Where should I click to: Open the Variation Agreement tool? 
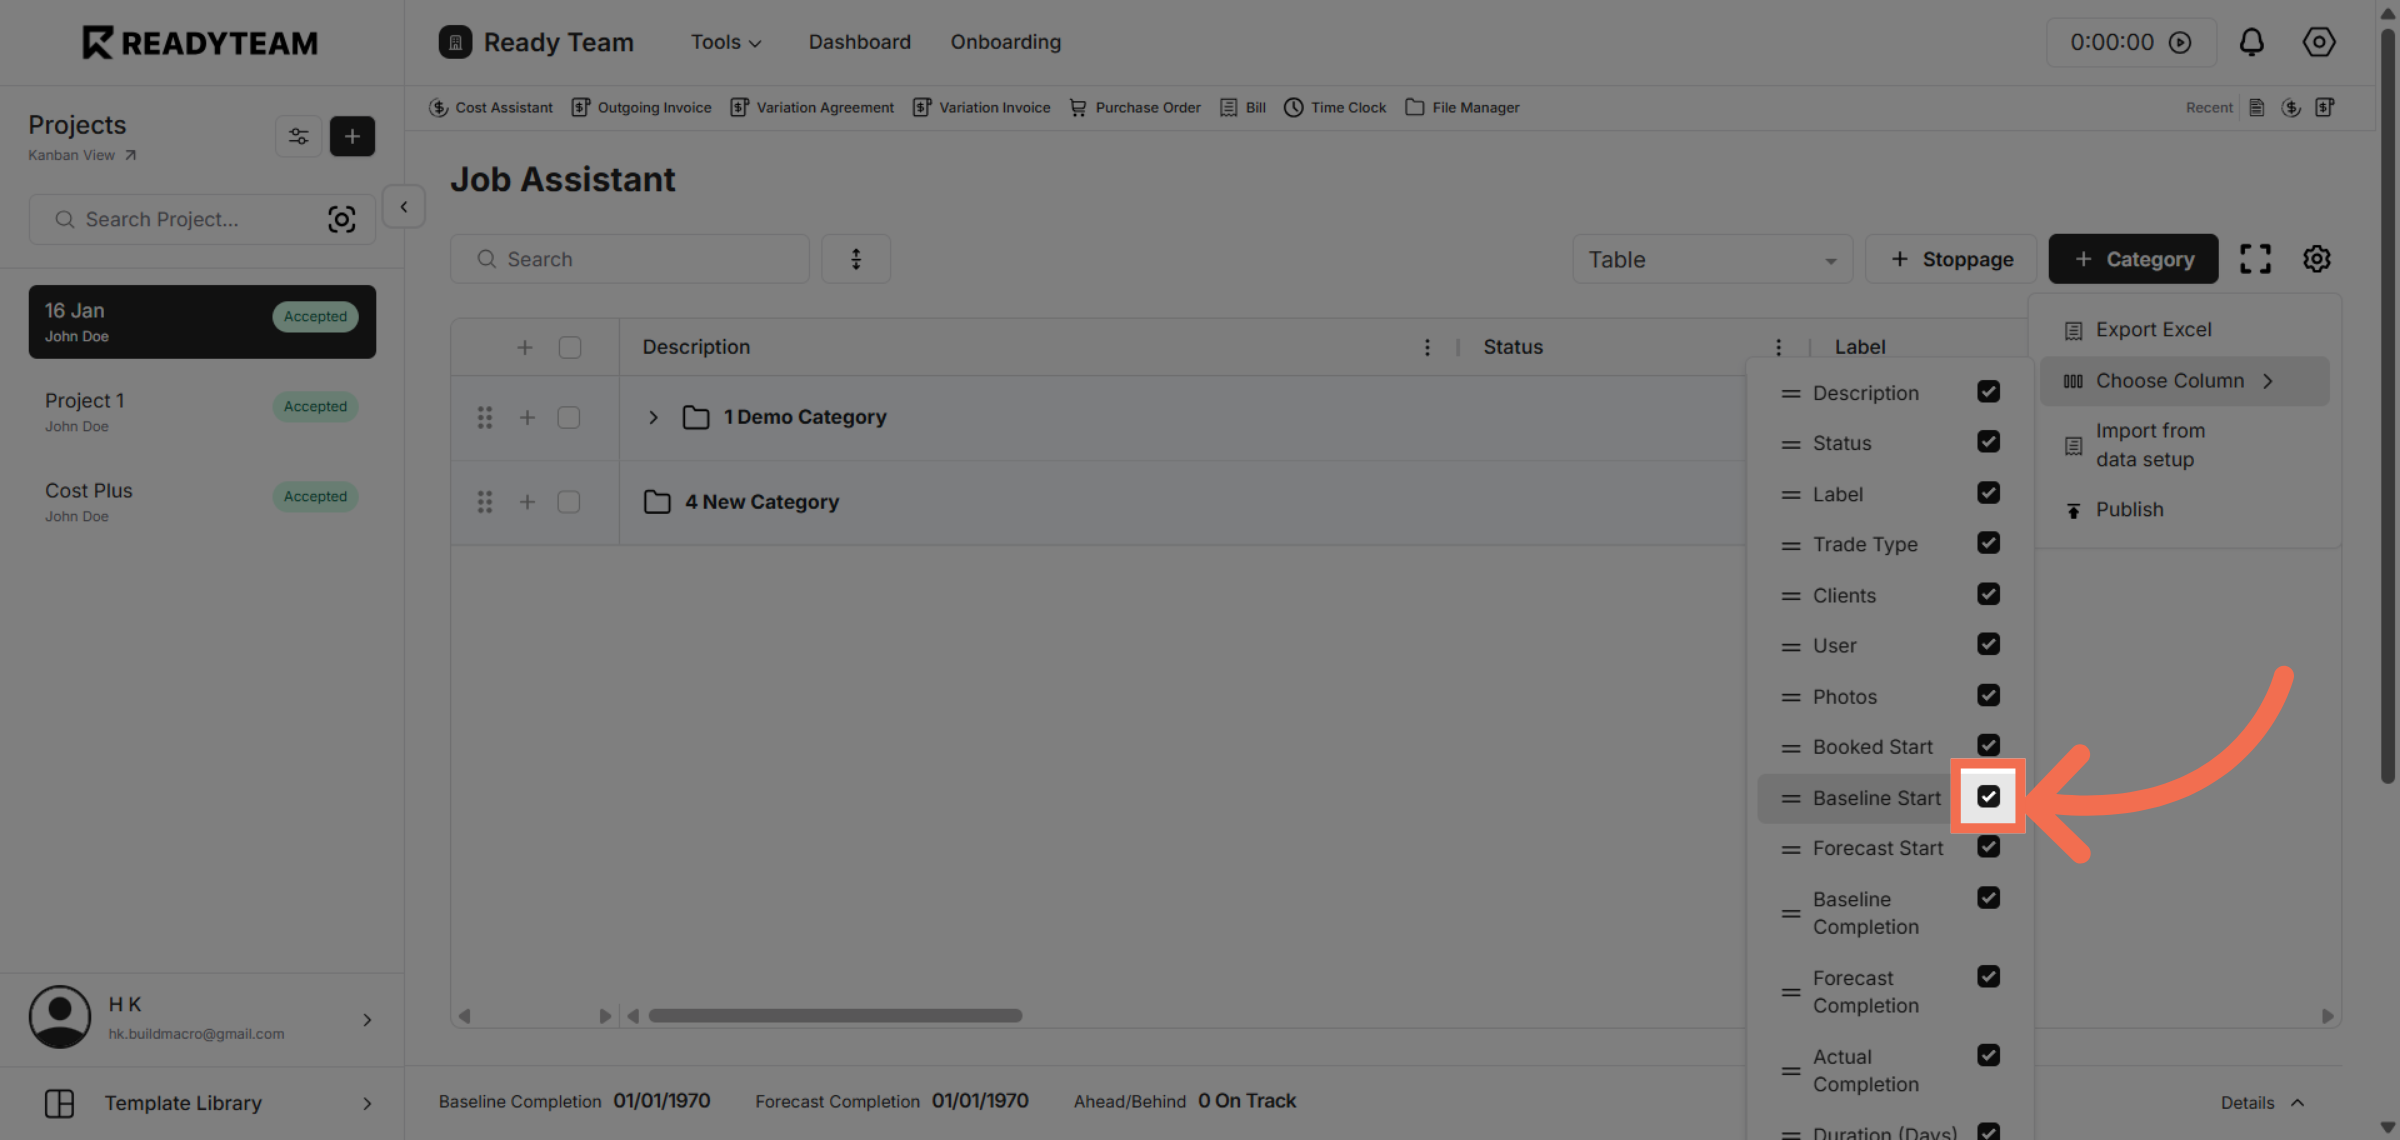point(812,107)
